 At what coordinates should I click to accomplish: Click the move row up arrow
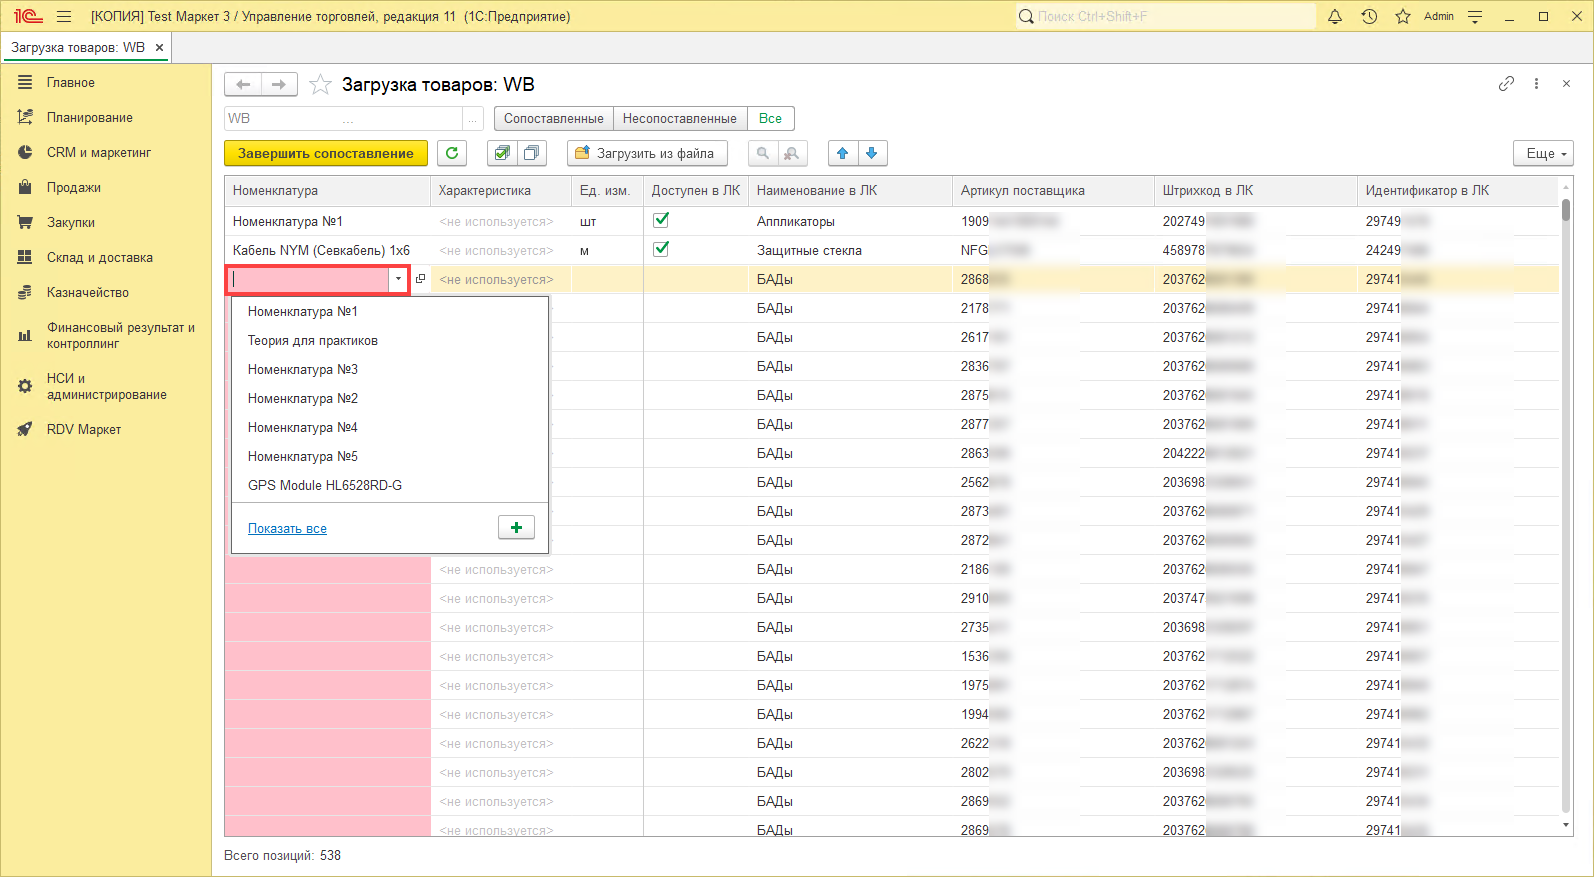(843, 153)
